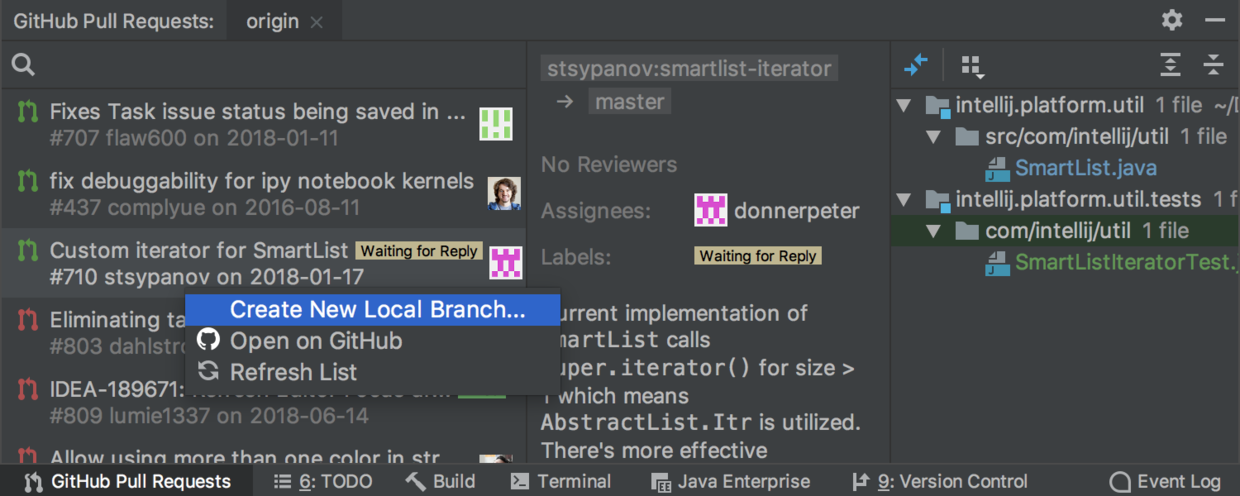Select pull request #809 by lumie1337
1240x496 pixels.
(x=263, y=402)
